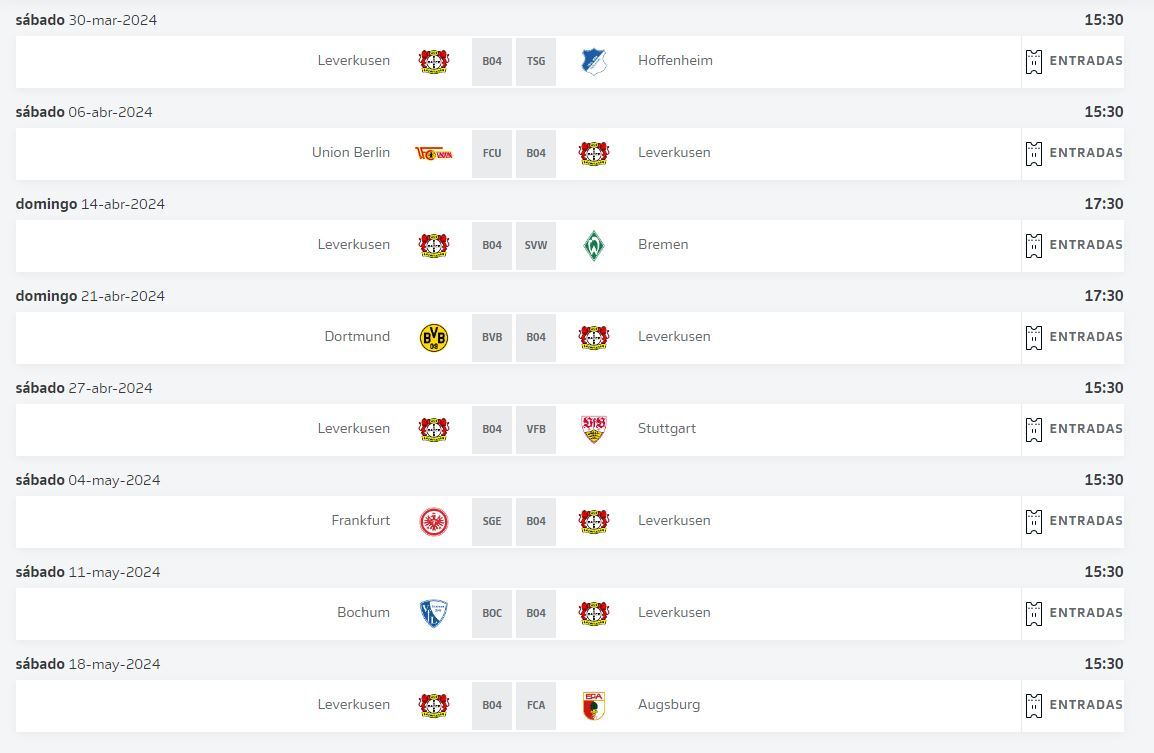Click the Union Berlin club logo

tap(433, 153)
